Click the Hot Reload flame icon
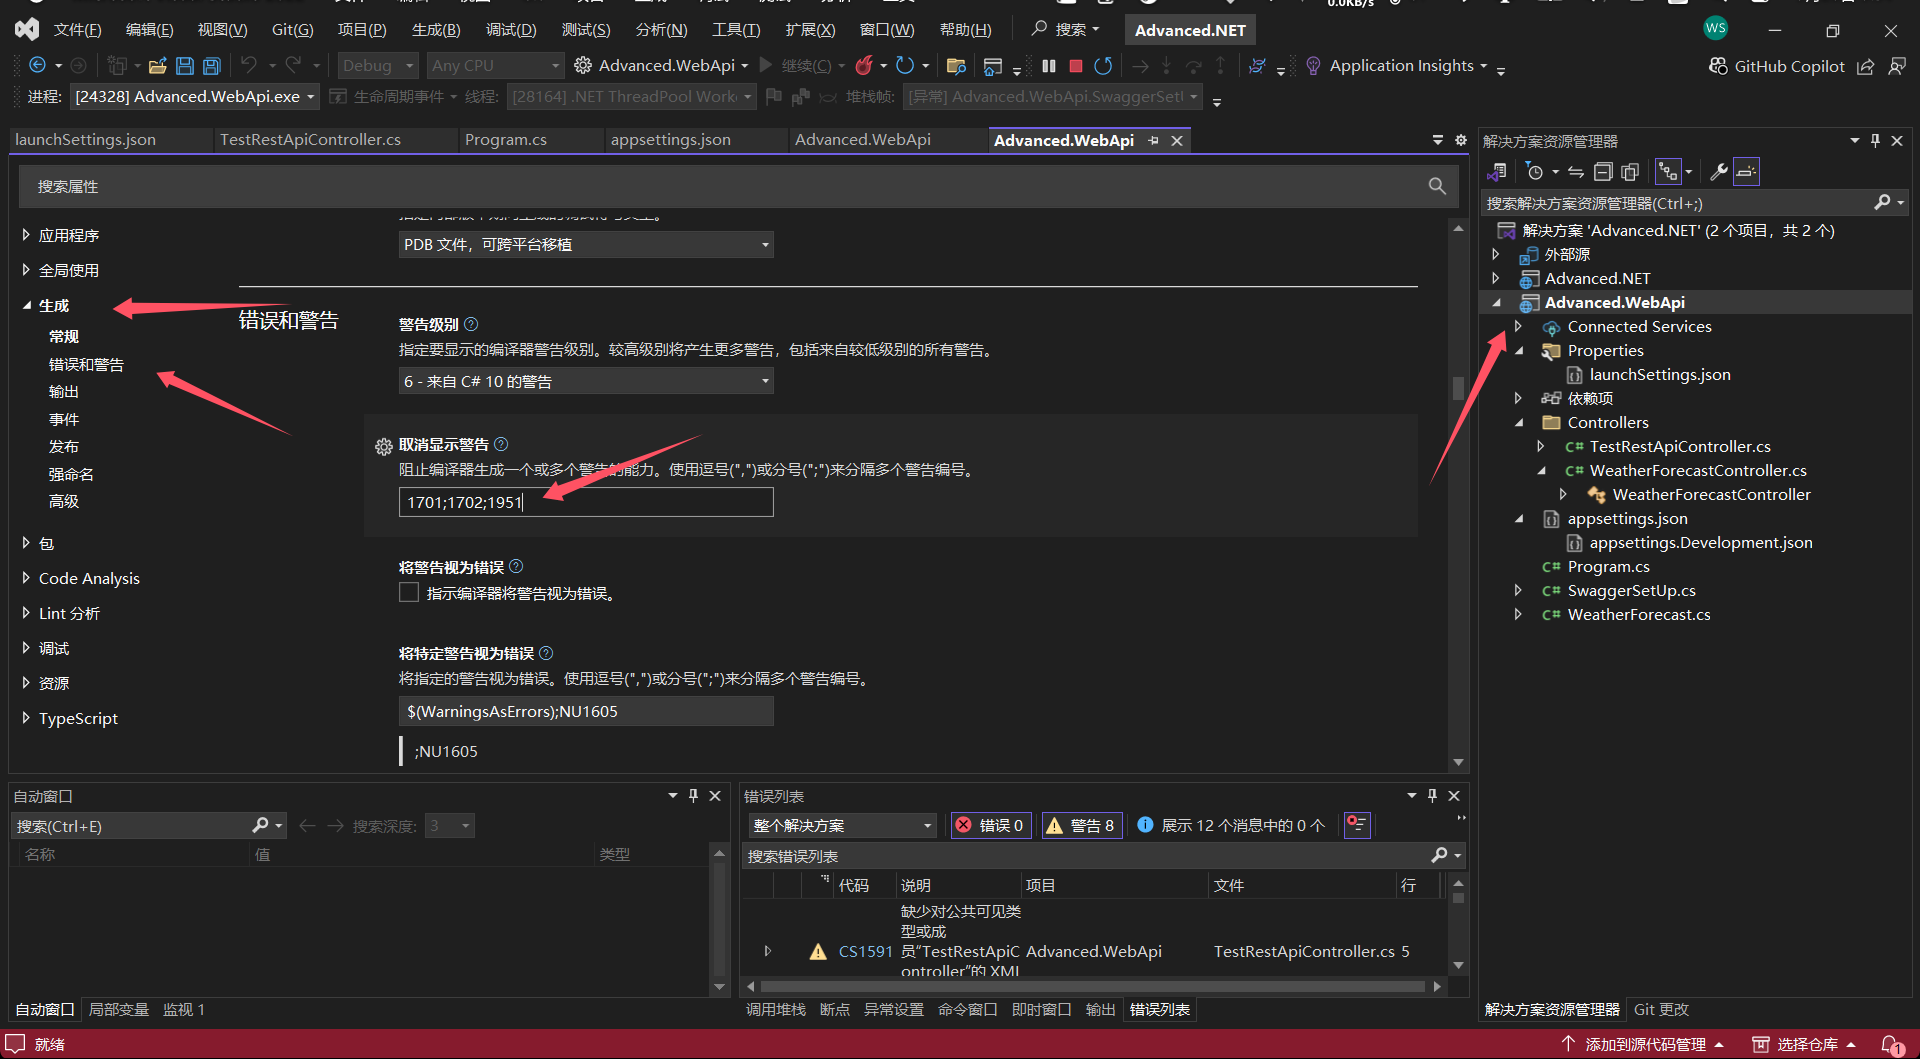The height and width of the screenshot is (1059, 1920). (864, 66)
